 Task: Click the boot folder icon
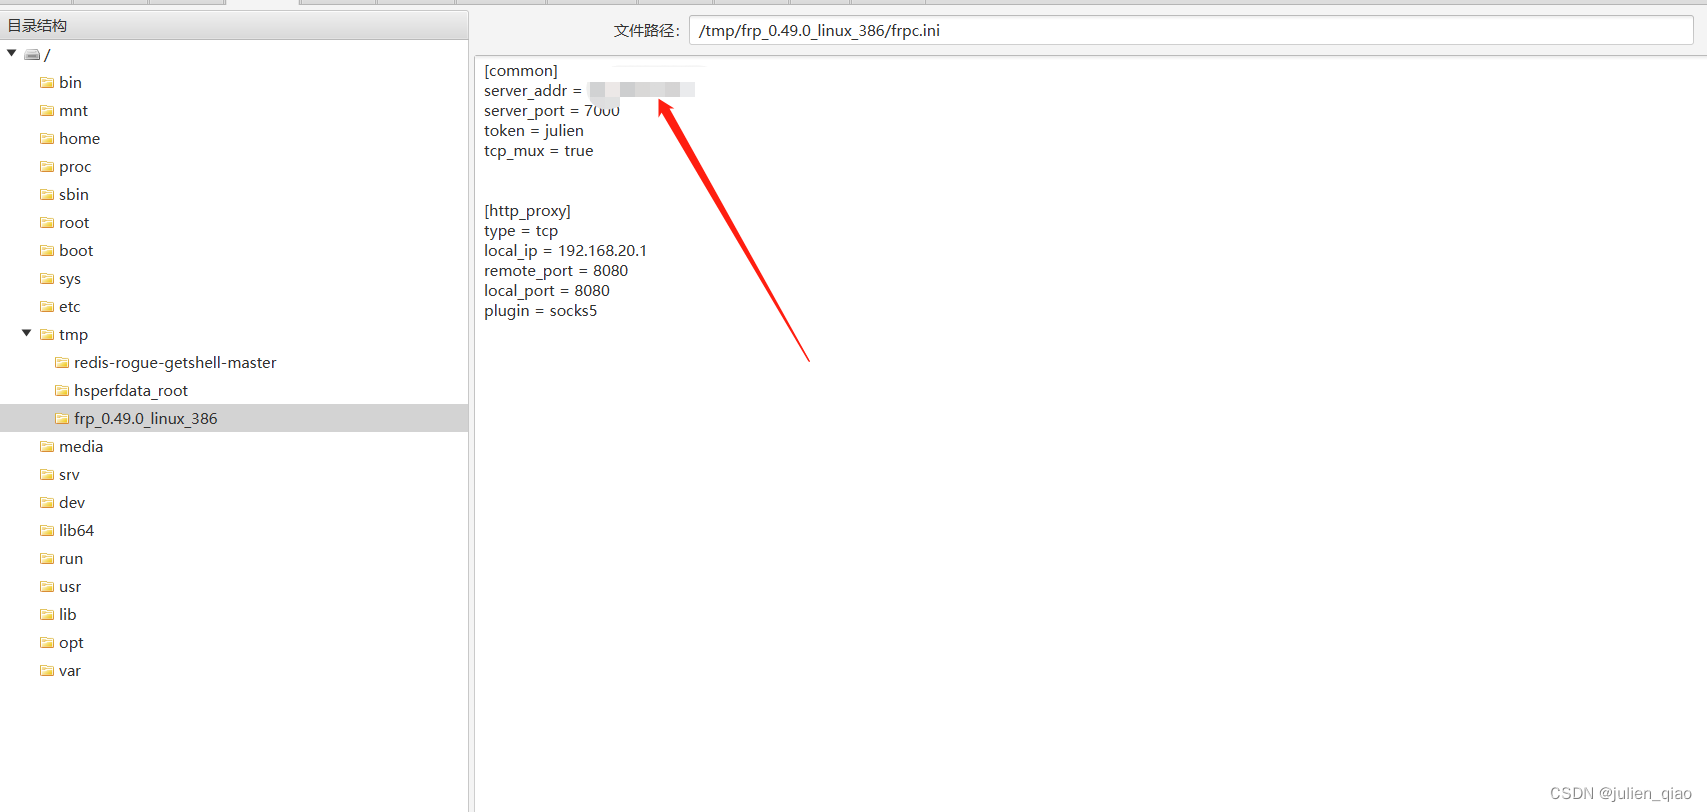47,251
